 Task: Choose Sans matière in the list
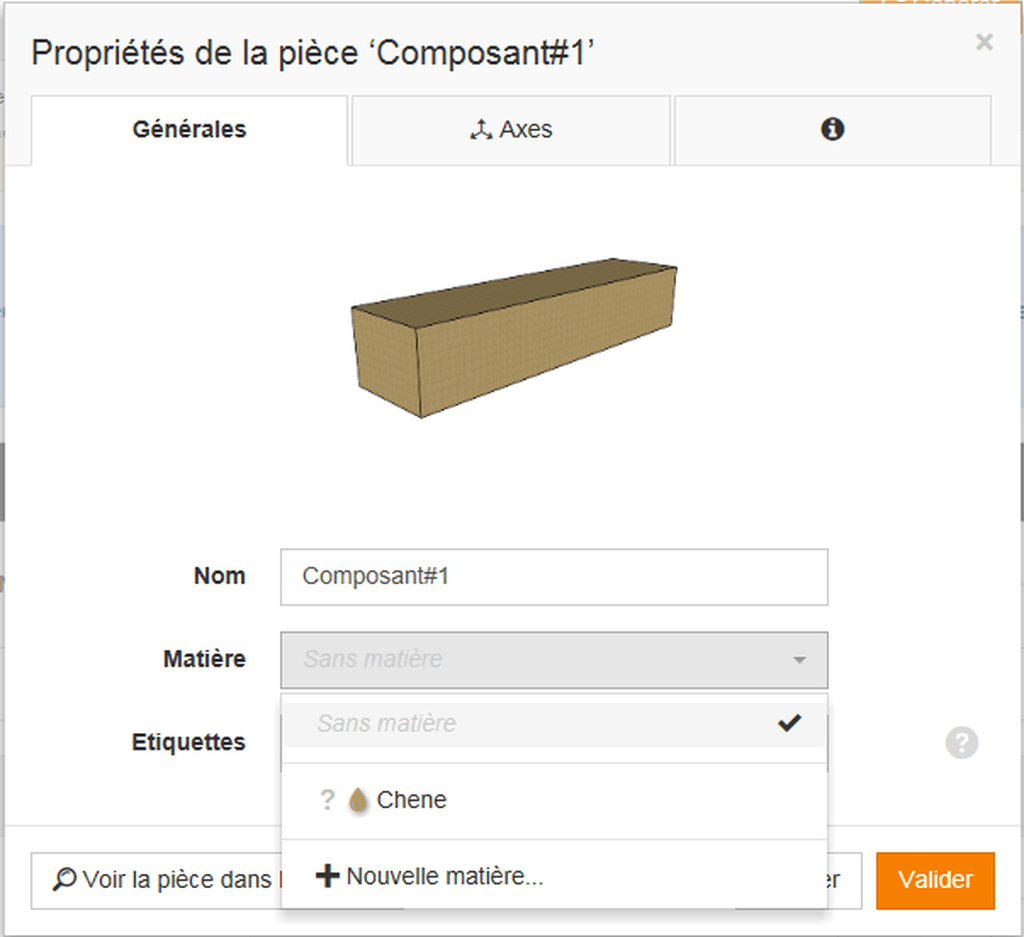(x=386, y=723)
